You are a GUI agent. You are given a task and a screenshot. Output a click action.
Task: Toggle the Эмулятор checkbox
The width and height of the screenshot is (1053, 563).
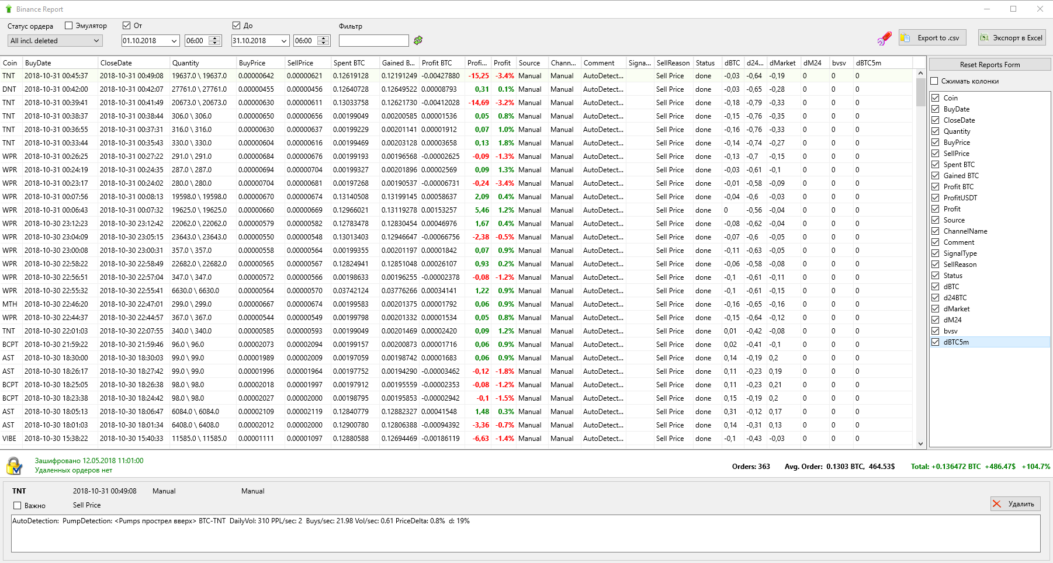pyautogui.click(x=68, y=26)
